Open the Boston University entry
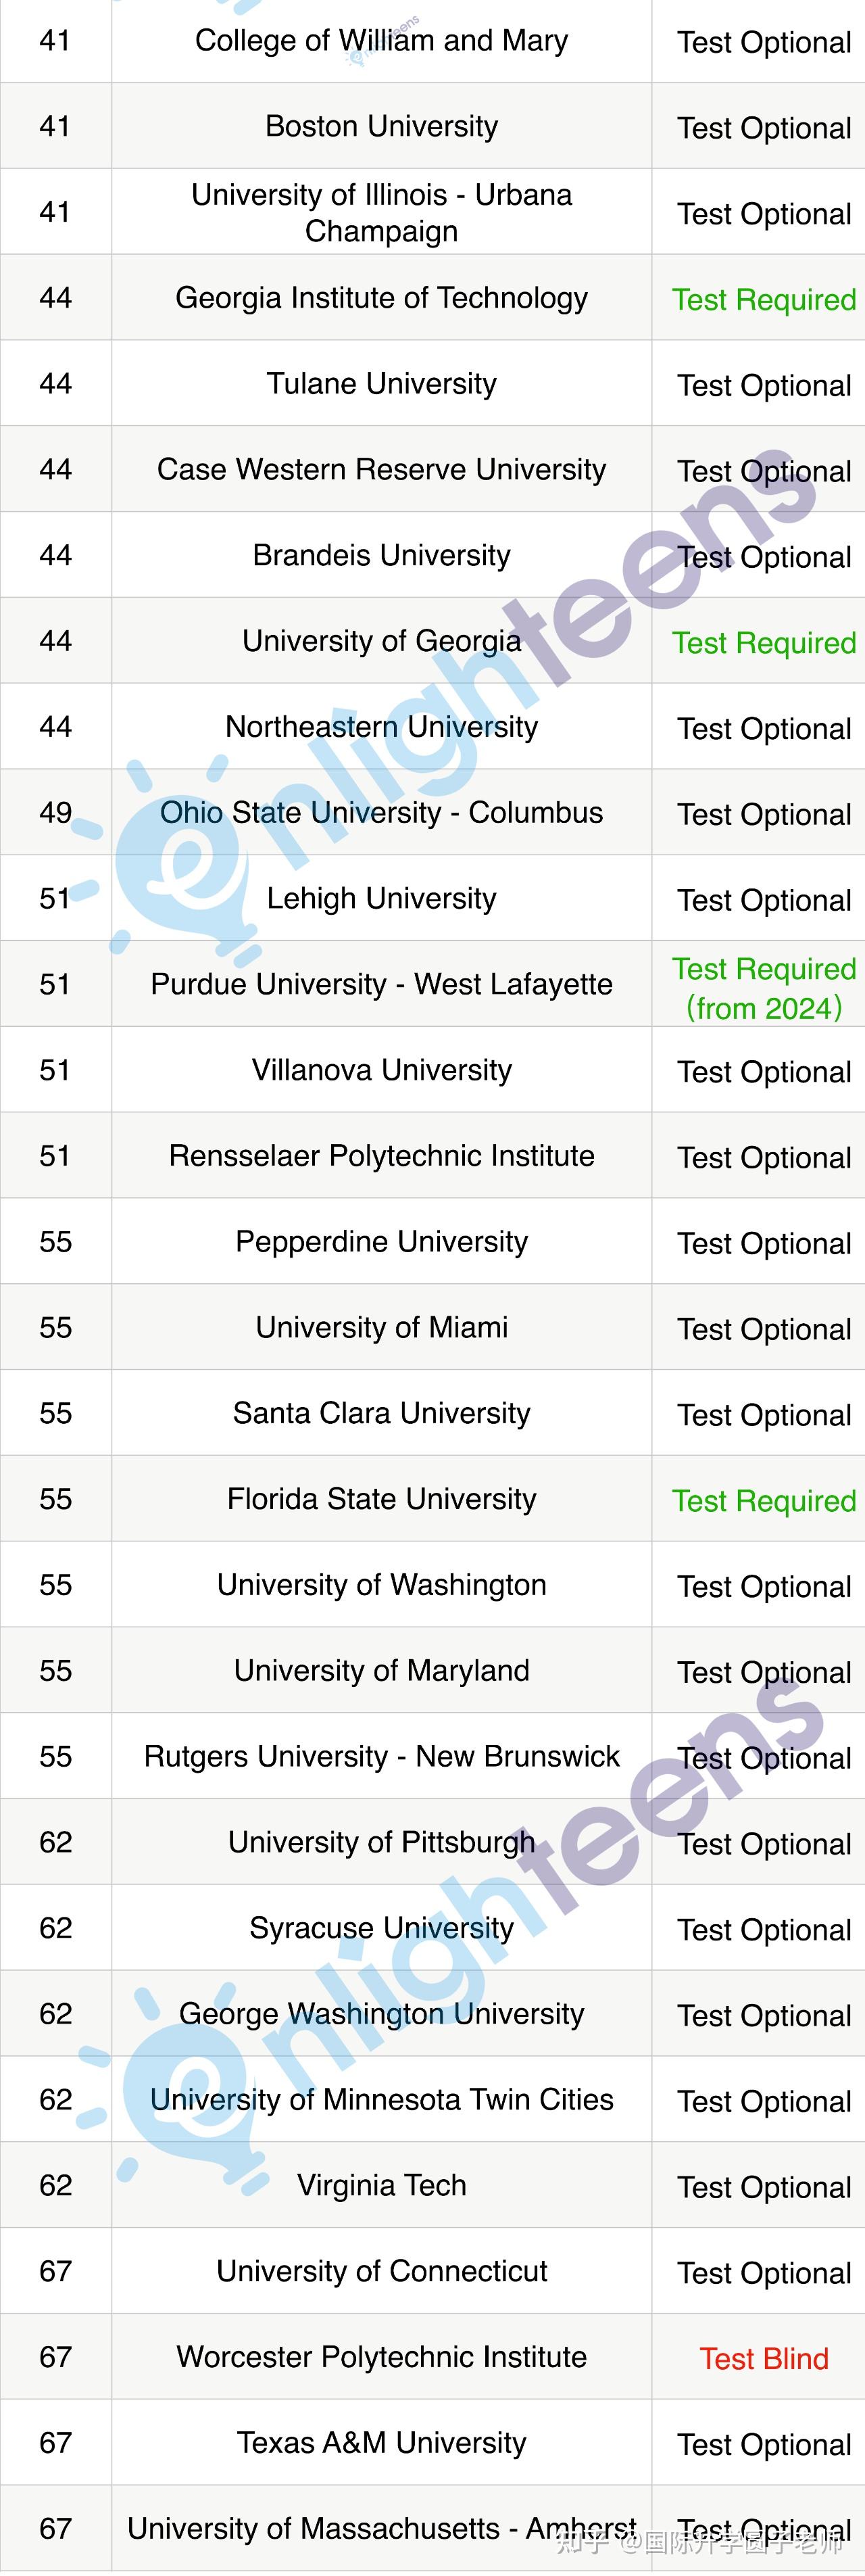 coord(381,126)
